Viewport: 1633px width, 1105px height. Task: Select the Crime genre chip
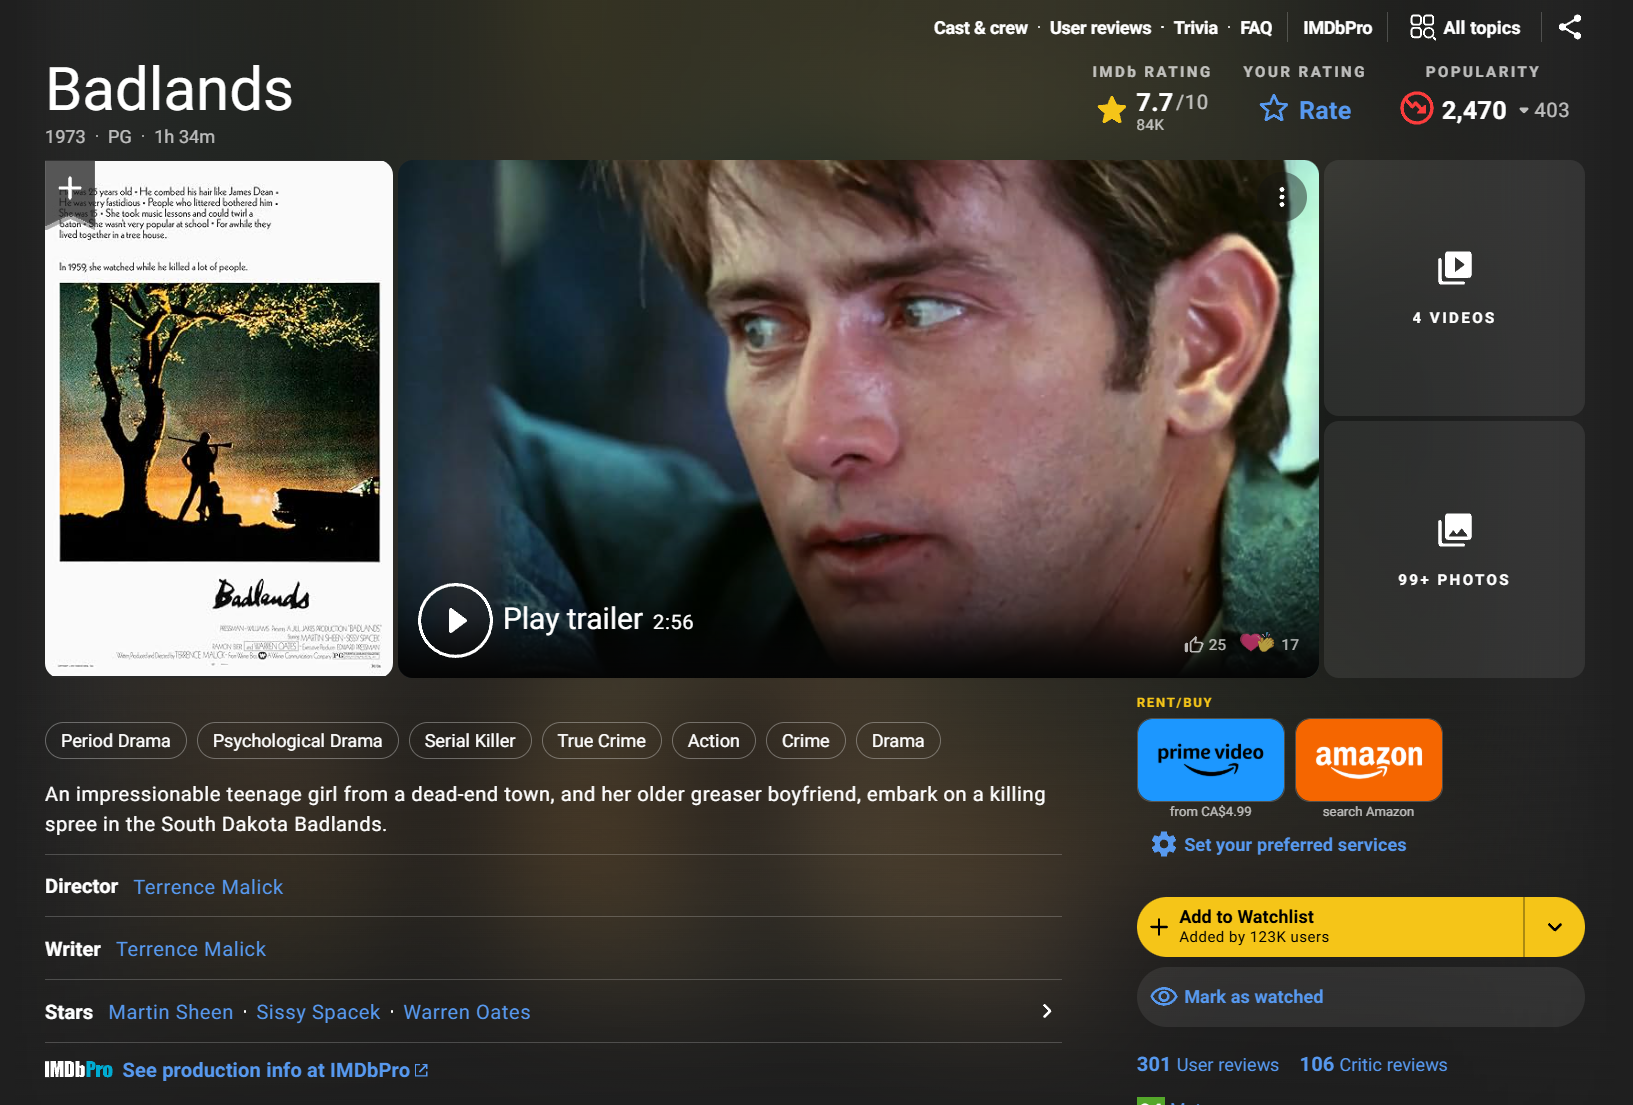tap(806, 741)
